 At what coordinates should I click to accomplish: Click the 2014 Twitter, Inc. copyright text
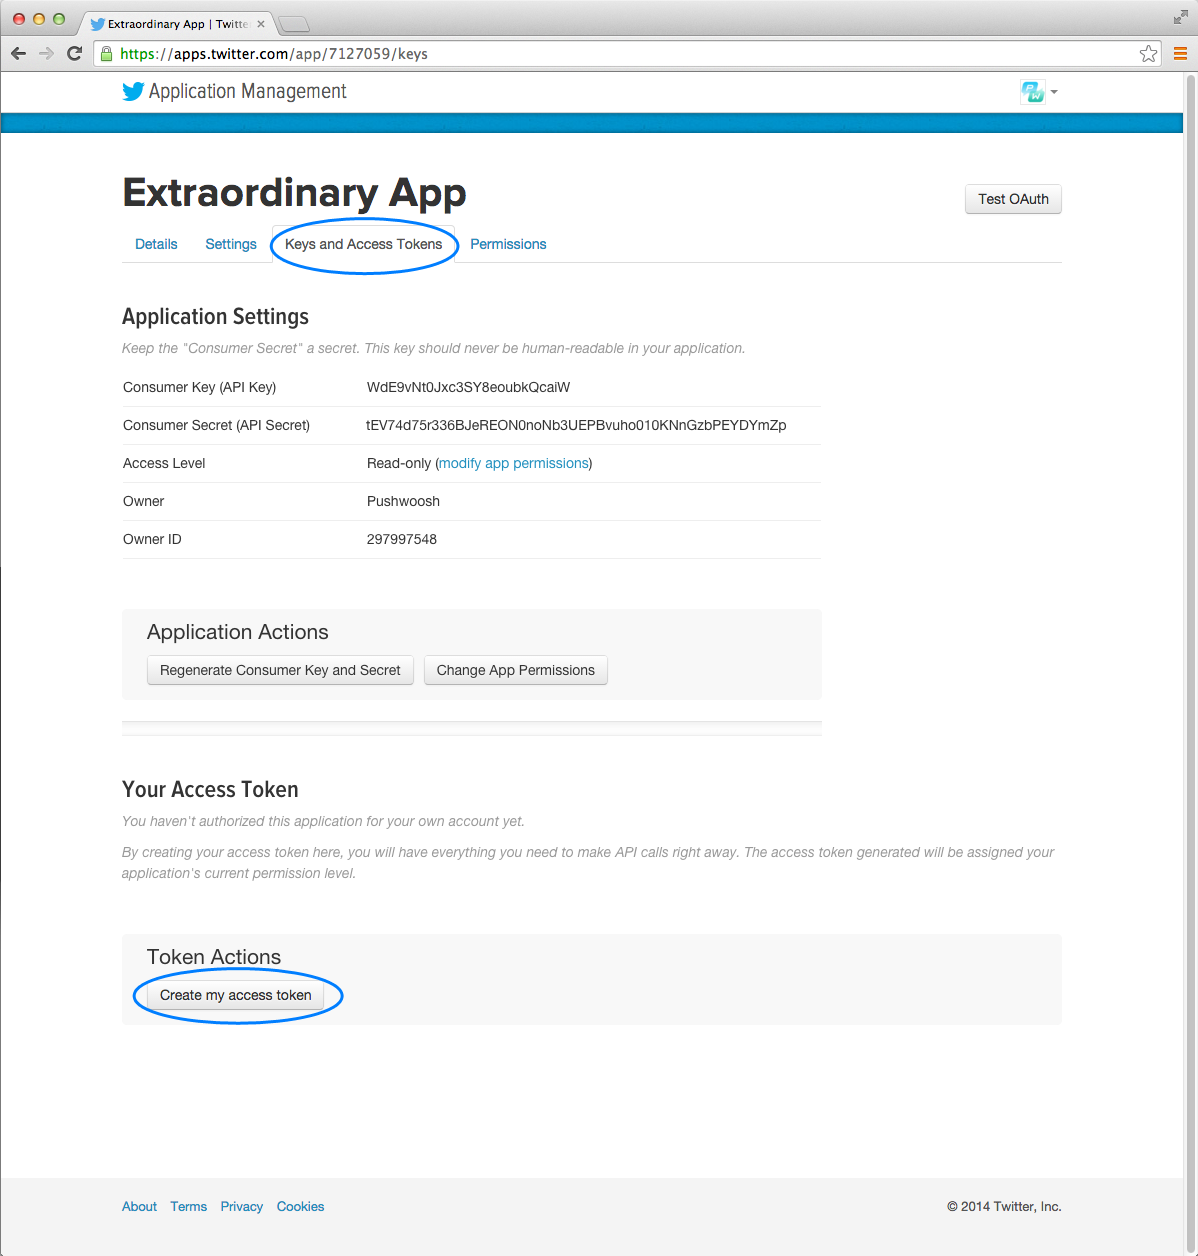click(1004, 1207)
